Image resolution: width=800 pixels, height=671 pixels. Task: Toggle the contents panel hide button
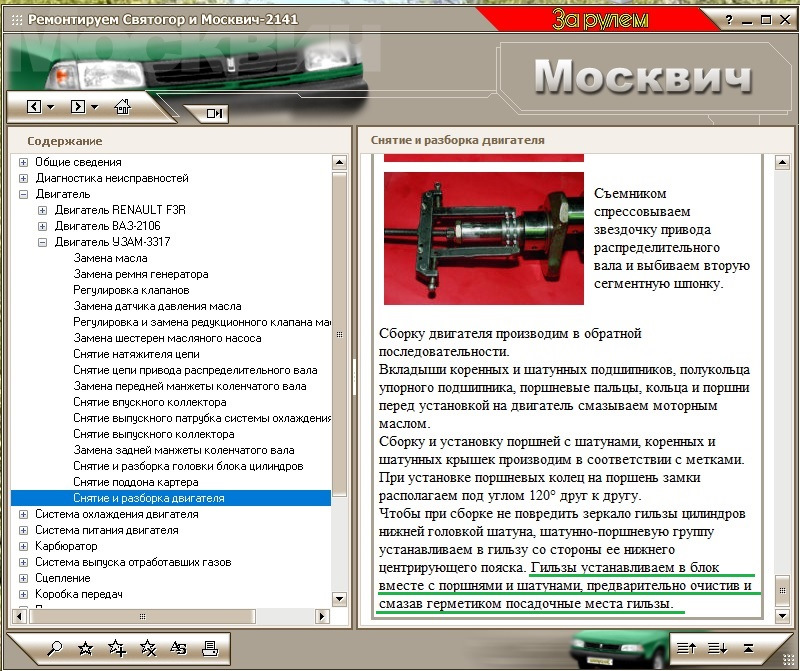pos(214,113)
